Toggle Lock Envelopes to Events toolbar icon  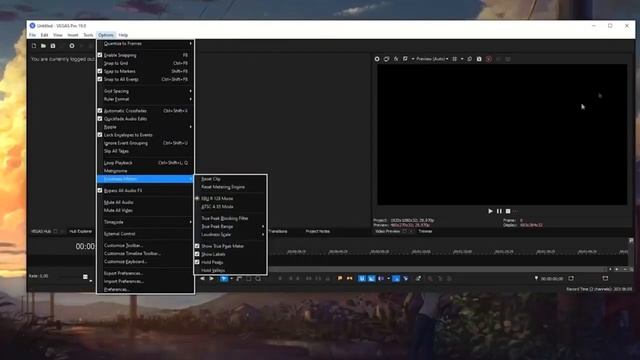pyautogui.click(x=396, y=278)
